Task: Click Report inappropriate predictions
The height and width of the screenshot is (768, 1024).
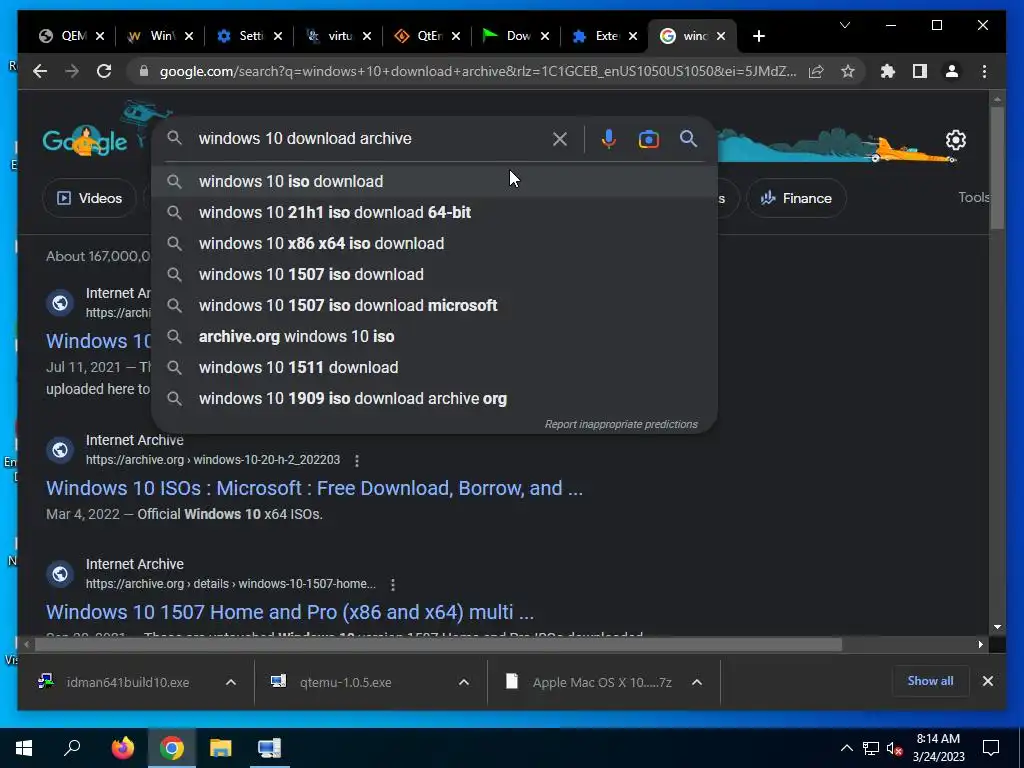Action: click(621, 424)
